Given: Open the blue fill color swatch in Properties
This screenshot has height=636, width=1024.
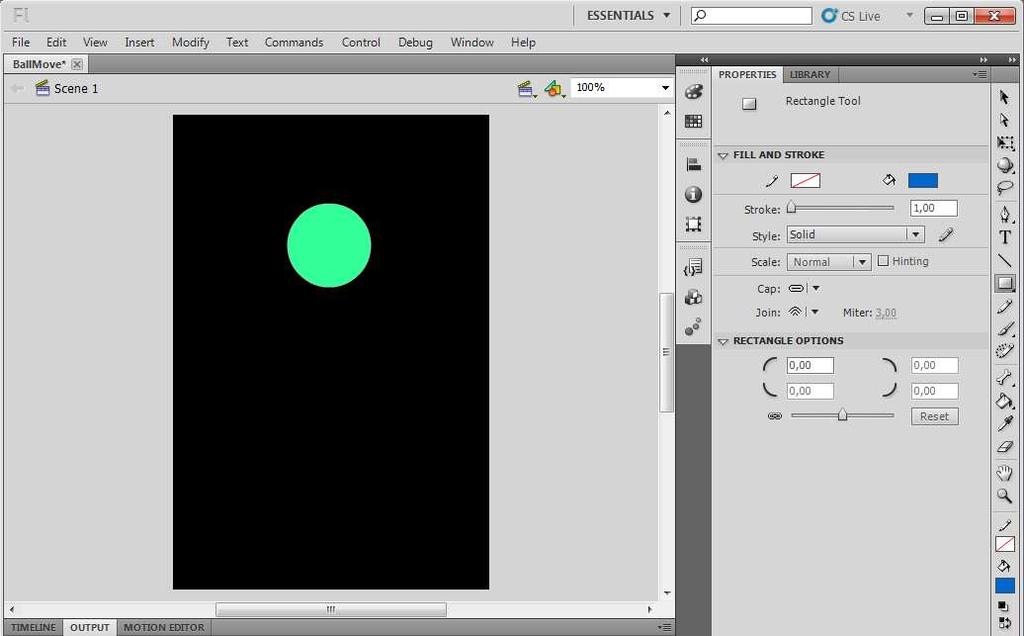Looking at the screenshot, I should (923, 181).
